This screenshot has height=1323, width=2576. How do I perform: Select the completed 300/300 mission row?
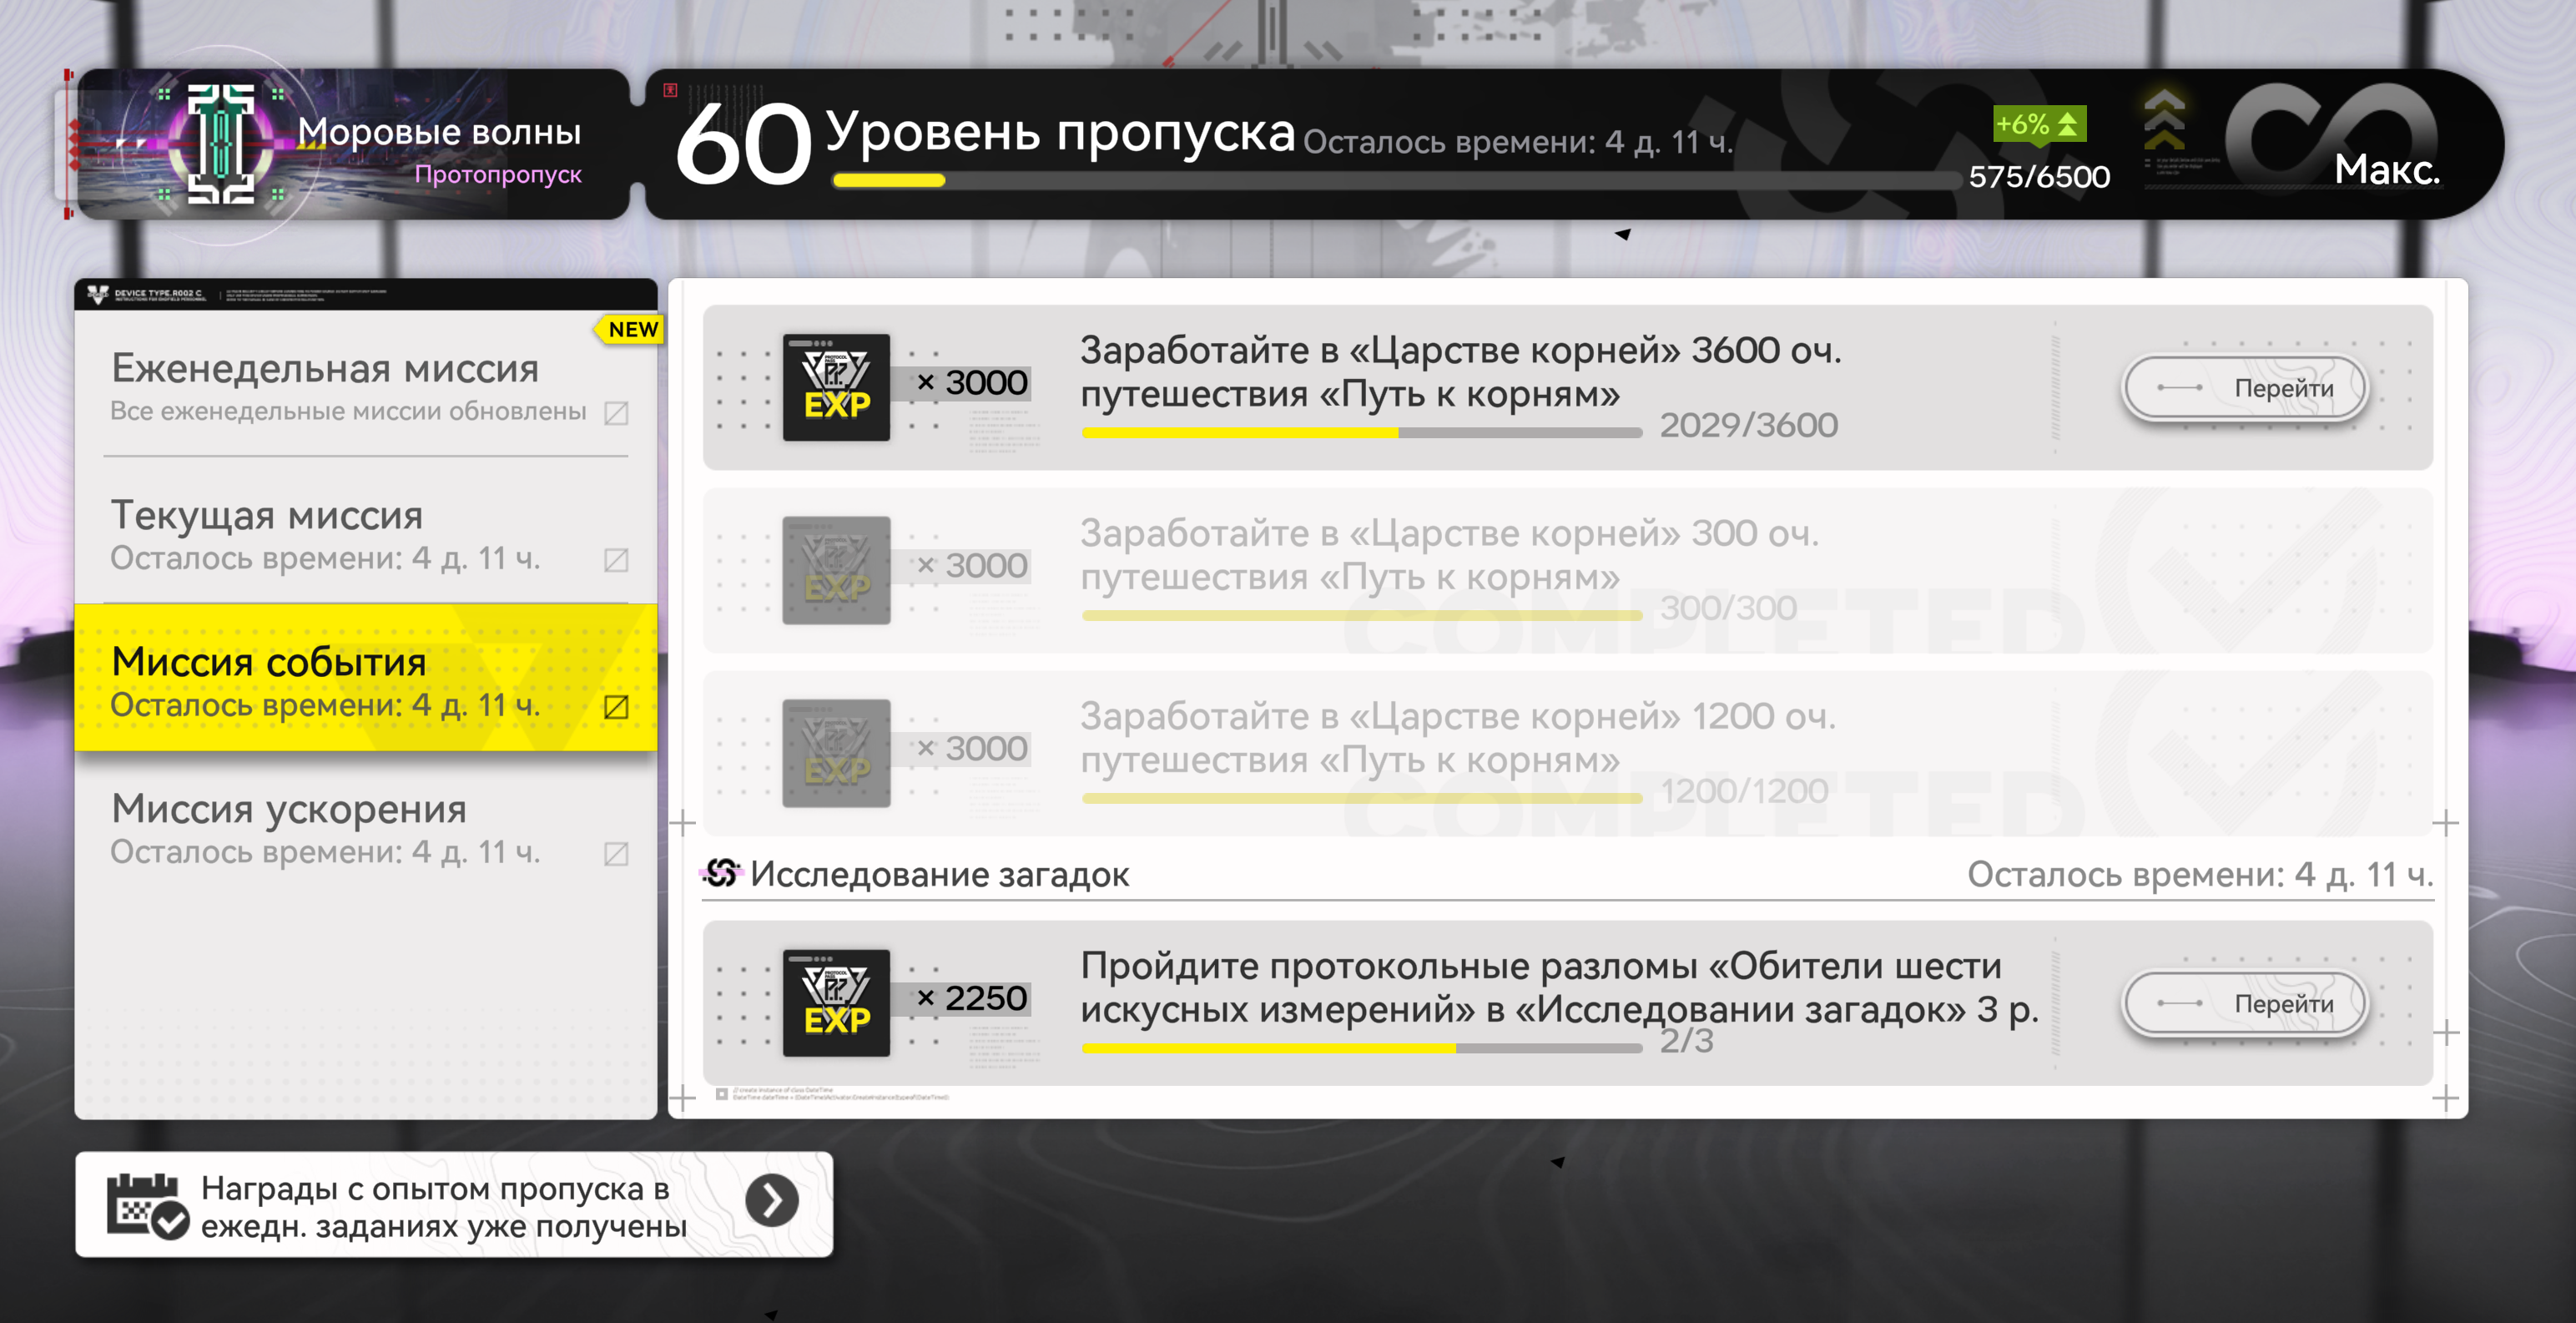click(1567, 570)
